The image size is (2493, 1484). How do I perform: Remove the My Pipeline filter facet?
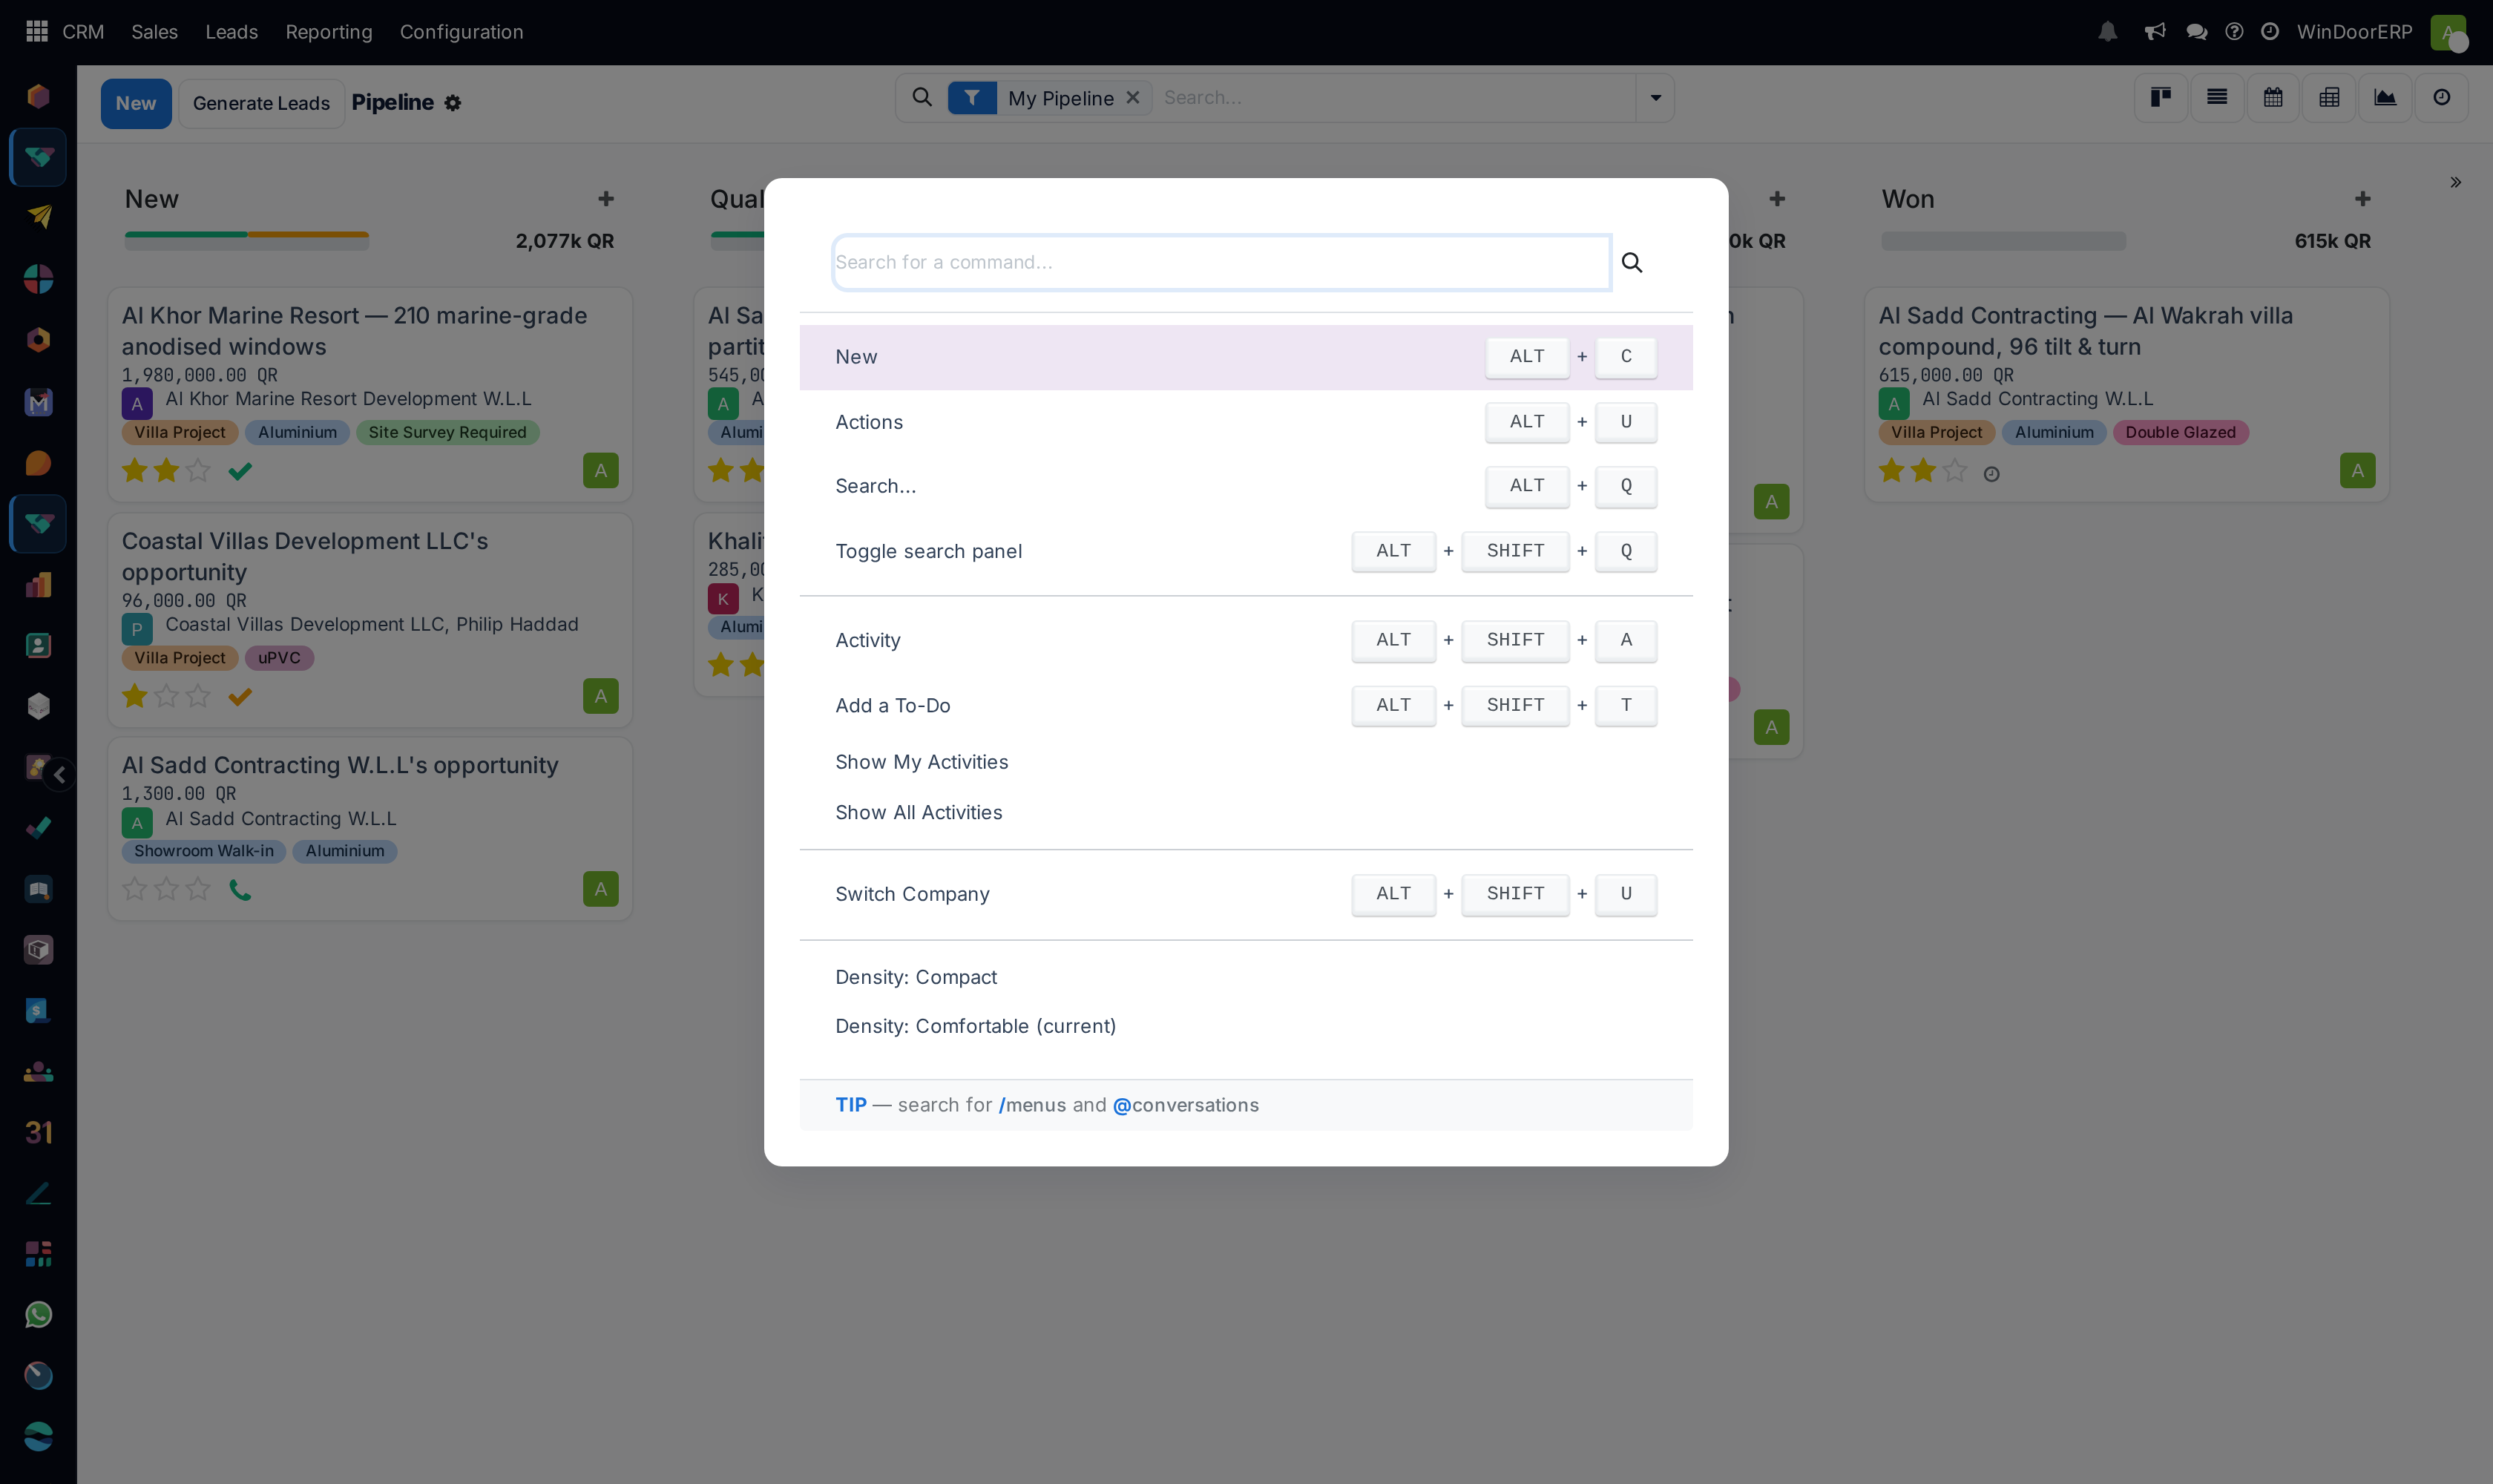click(x=1133, y=97)
